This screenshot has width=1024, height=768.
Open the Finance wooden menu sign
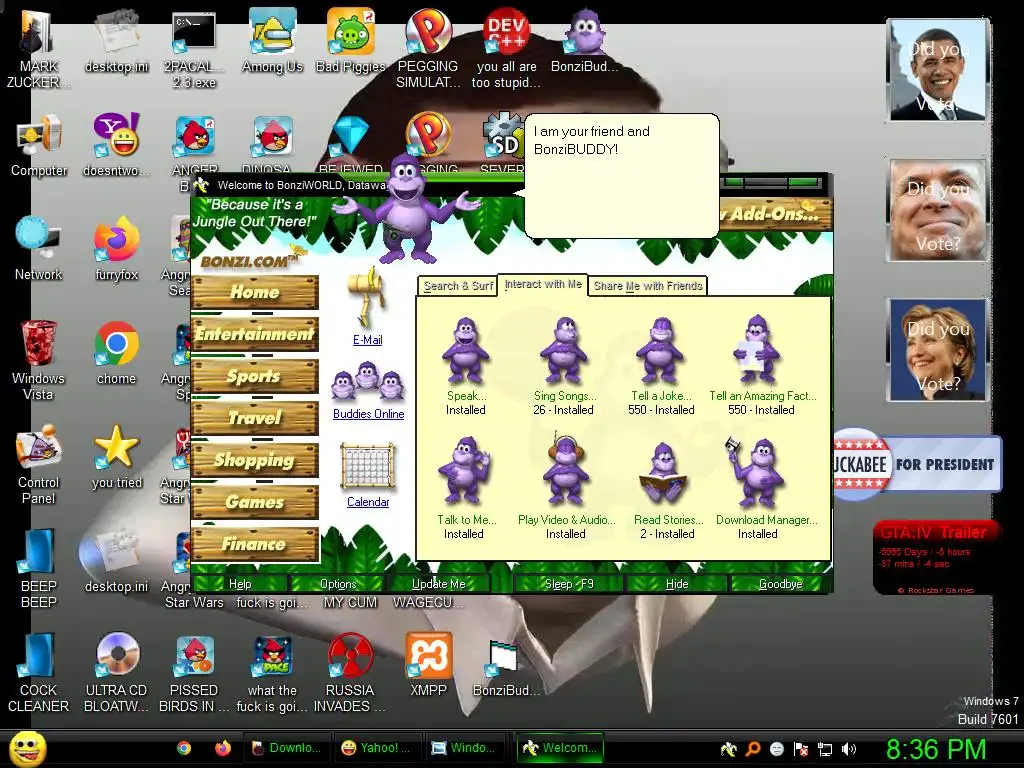point(255,544)
